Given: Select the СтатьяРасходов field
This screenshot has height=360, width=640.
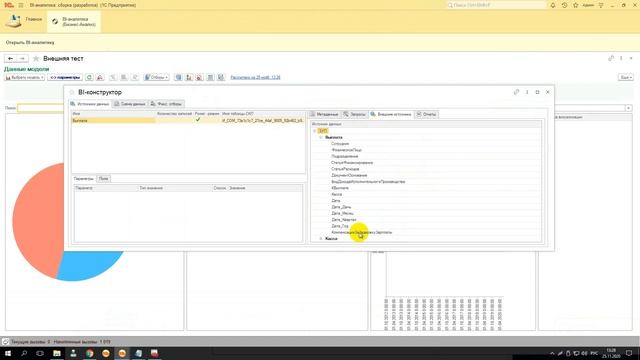Looking at the screenshot, I should pos(345,169).
